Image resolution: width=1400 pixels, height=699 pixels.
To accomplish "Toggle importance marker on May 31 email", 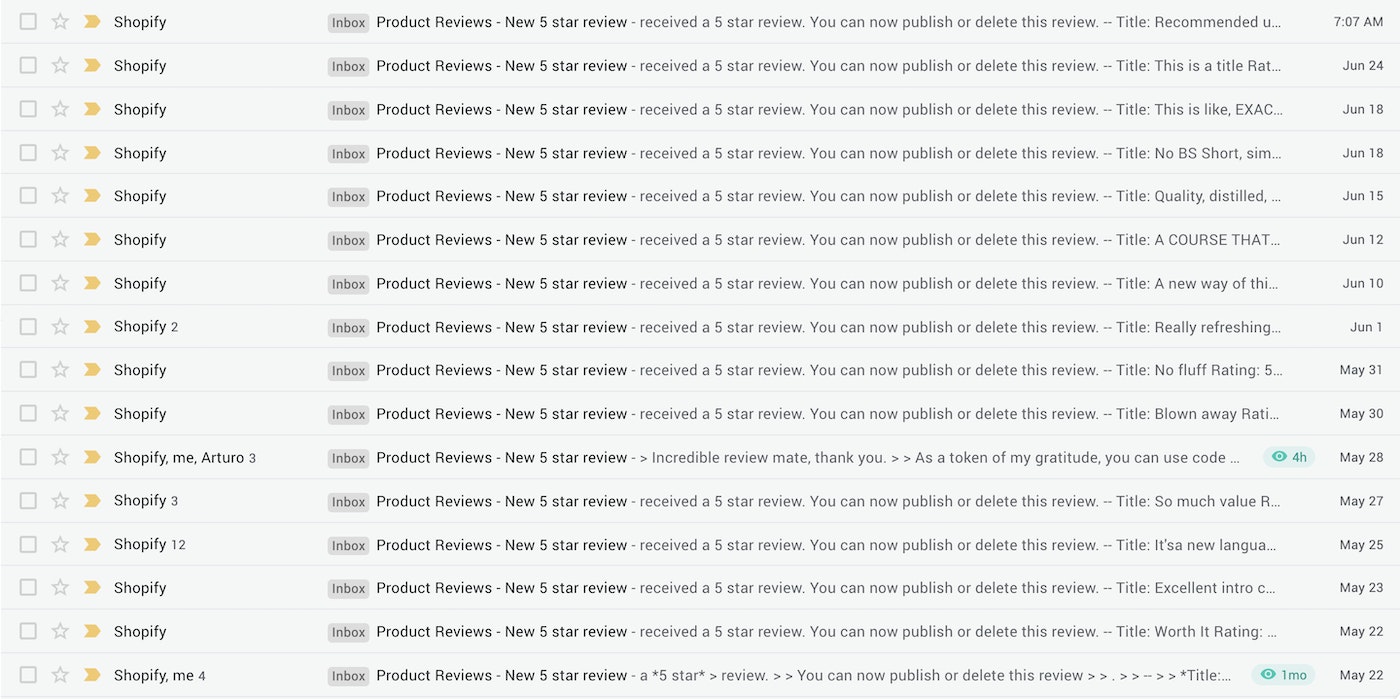I will coord(92,370).
